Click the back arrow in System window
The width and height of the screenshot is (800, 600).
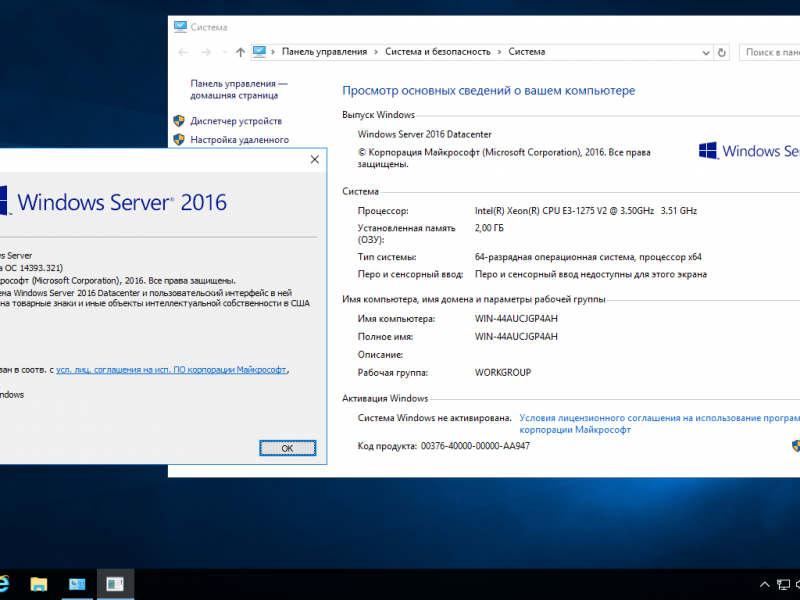click(183, 52)
